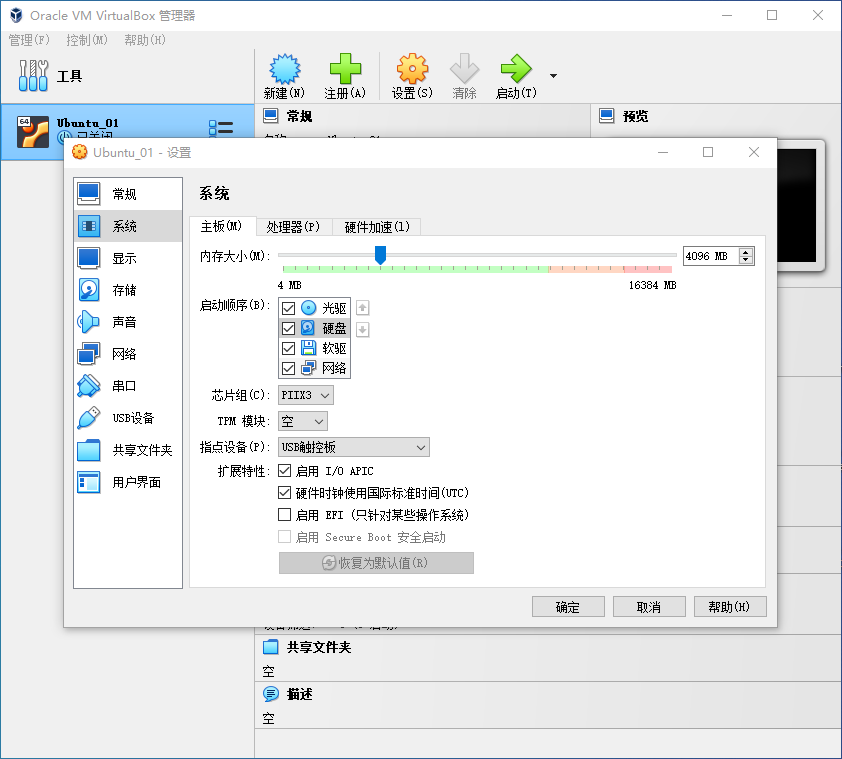Expand dropdown arrow next to 启动(T)
Screen dimensions: 842x759
[x=553, y=76]
